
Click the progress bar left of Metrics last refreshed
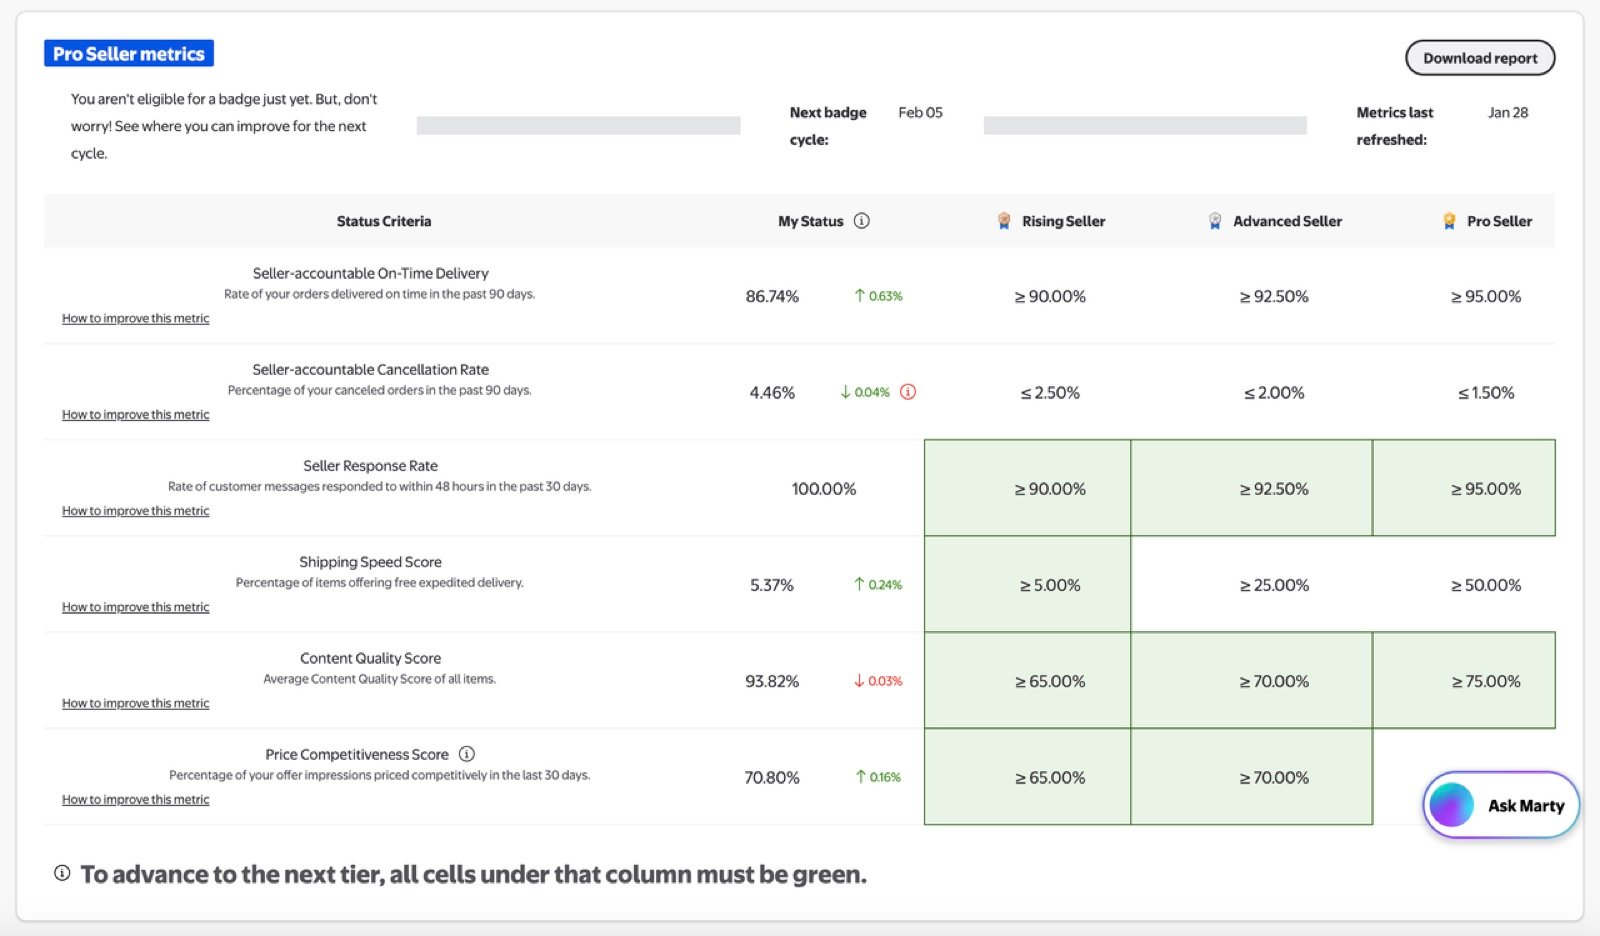[1145, 125]
